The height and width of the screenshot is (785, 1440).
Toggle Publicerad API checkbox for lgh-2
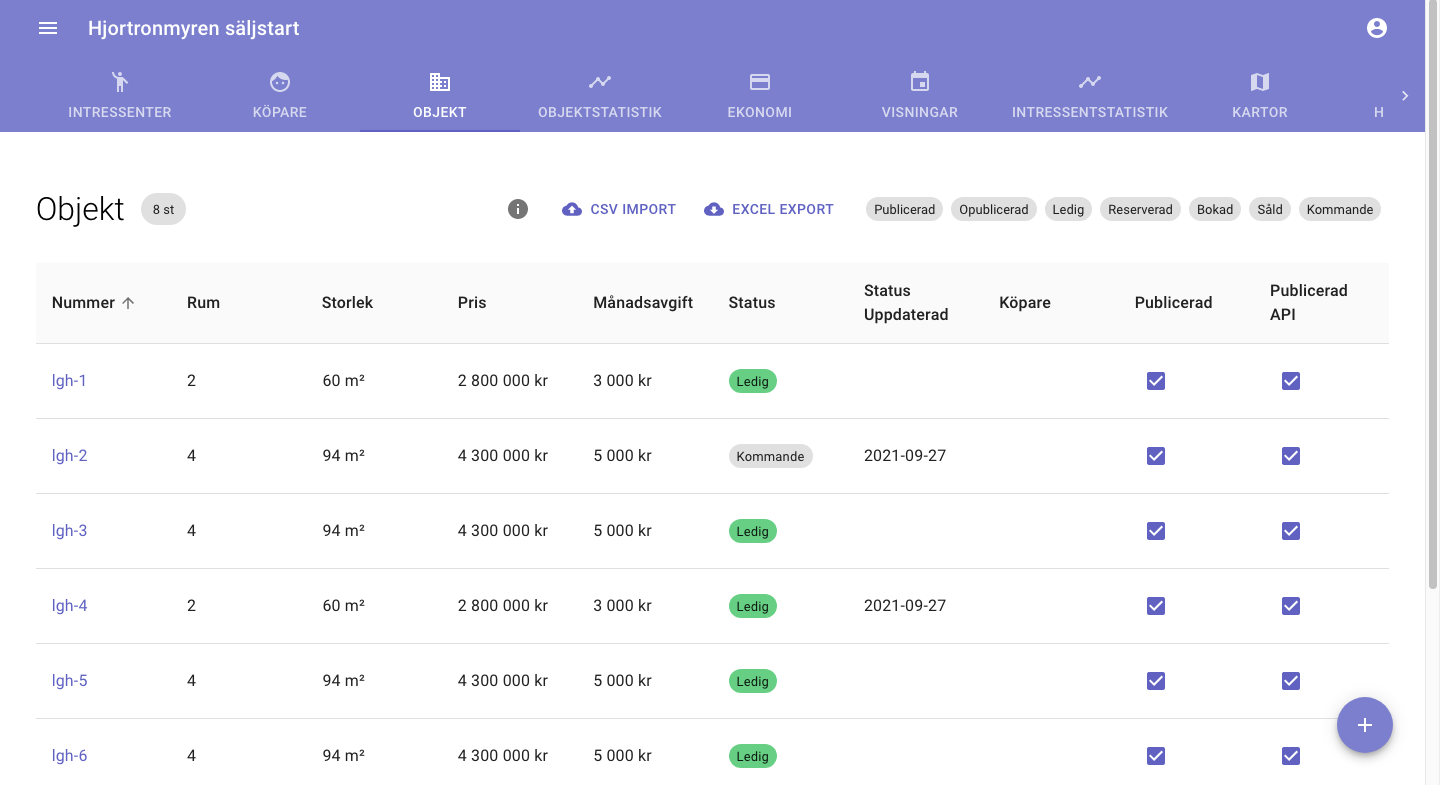coord(1291,456)
